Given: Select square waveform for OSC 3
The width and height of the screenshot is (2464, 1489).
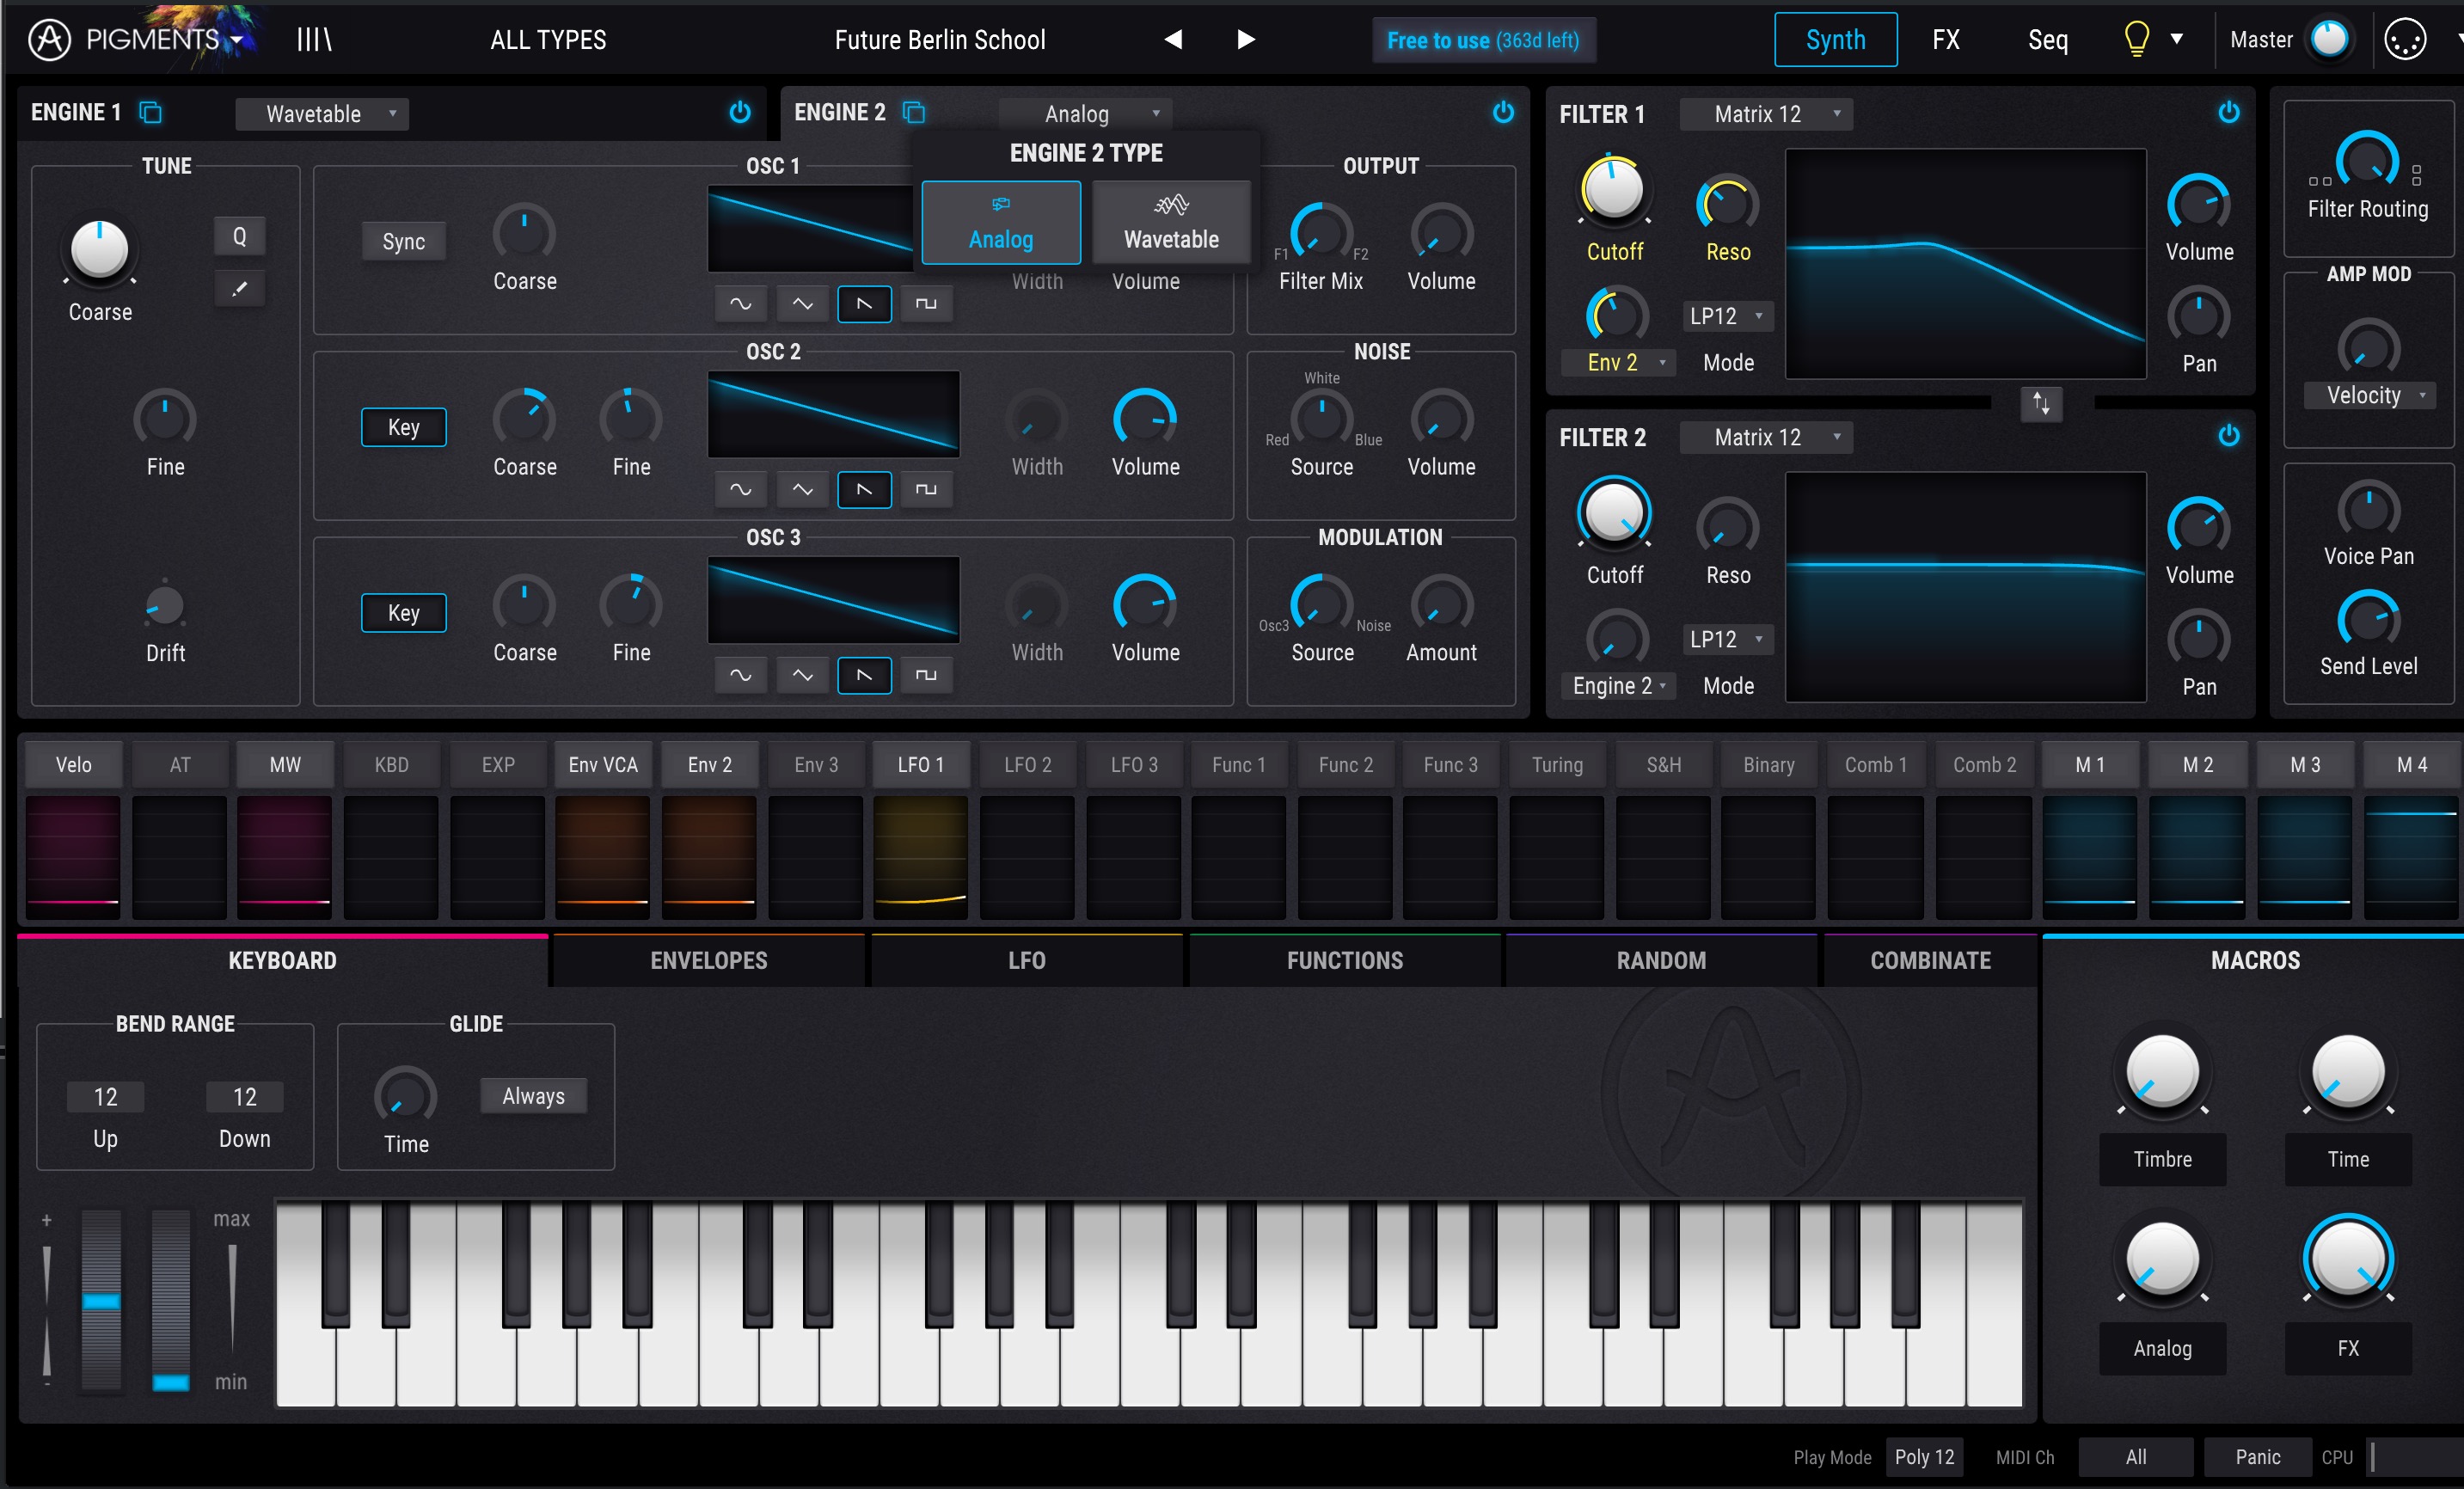Looking at the screenshot, I should pos(926,676).
